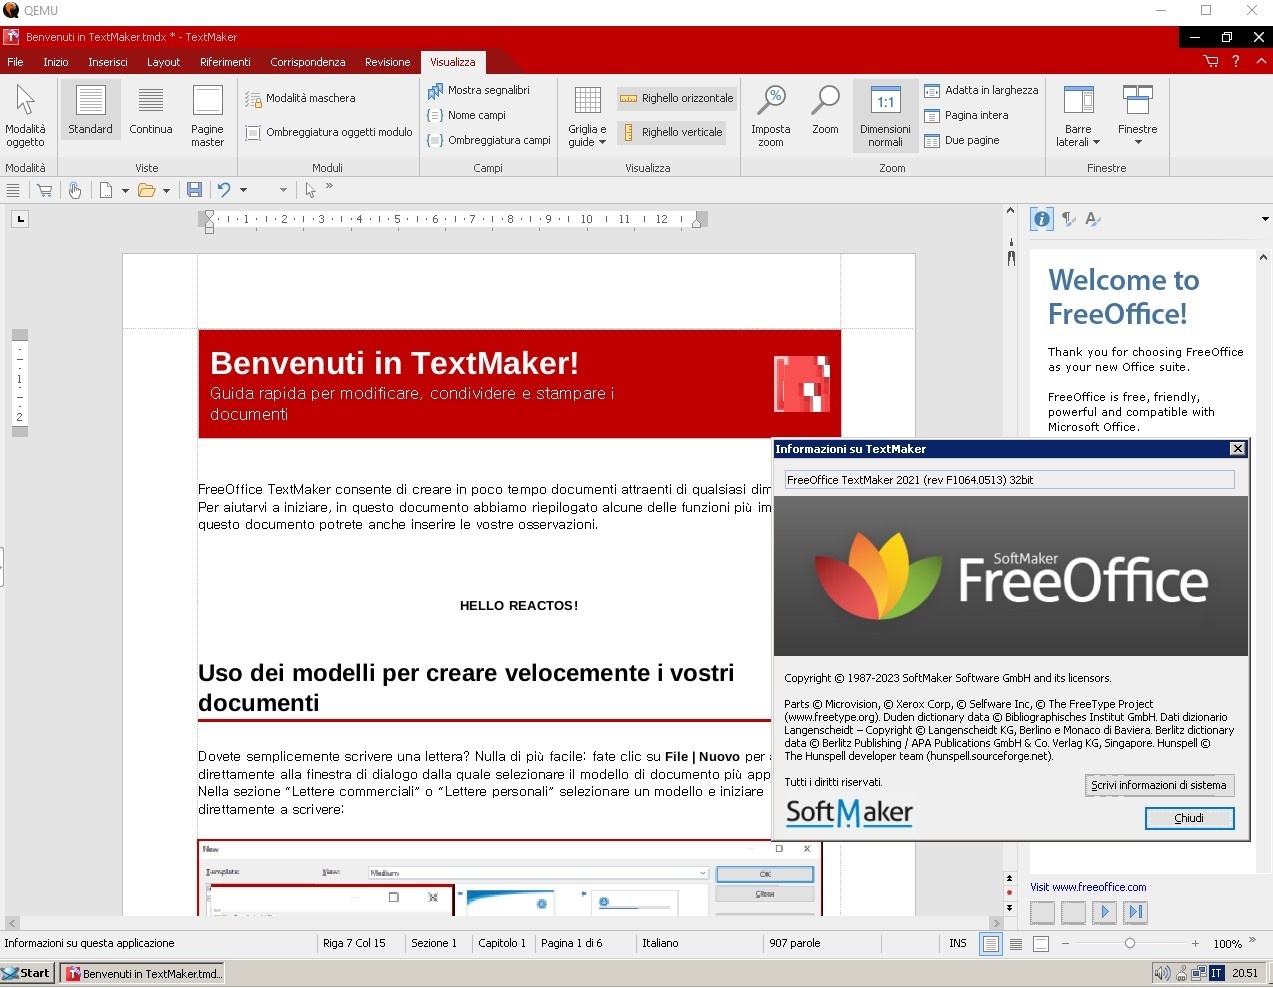This screenshot has width=1273, height=988.
Task: Click shopping cart icon in title ribbon
Action: 1211,62
